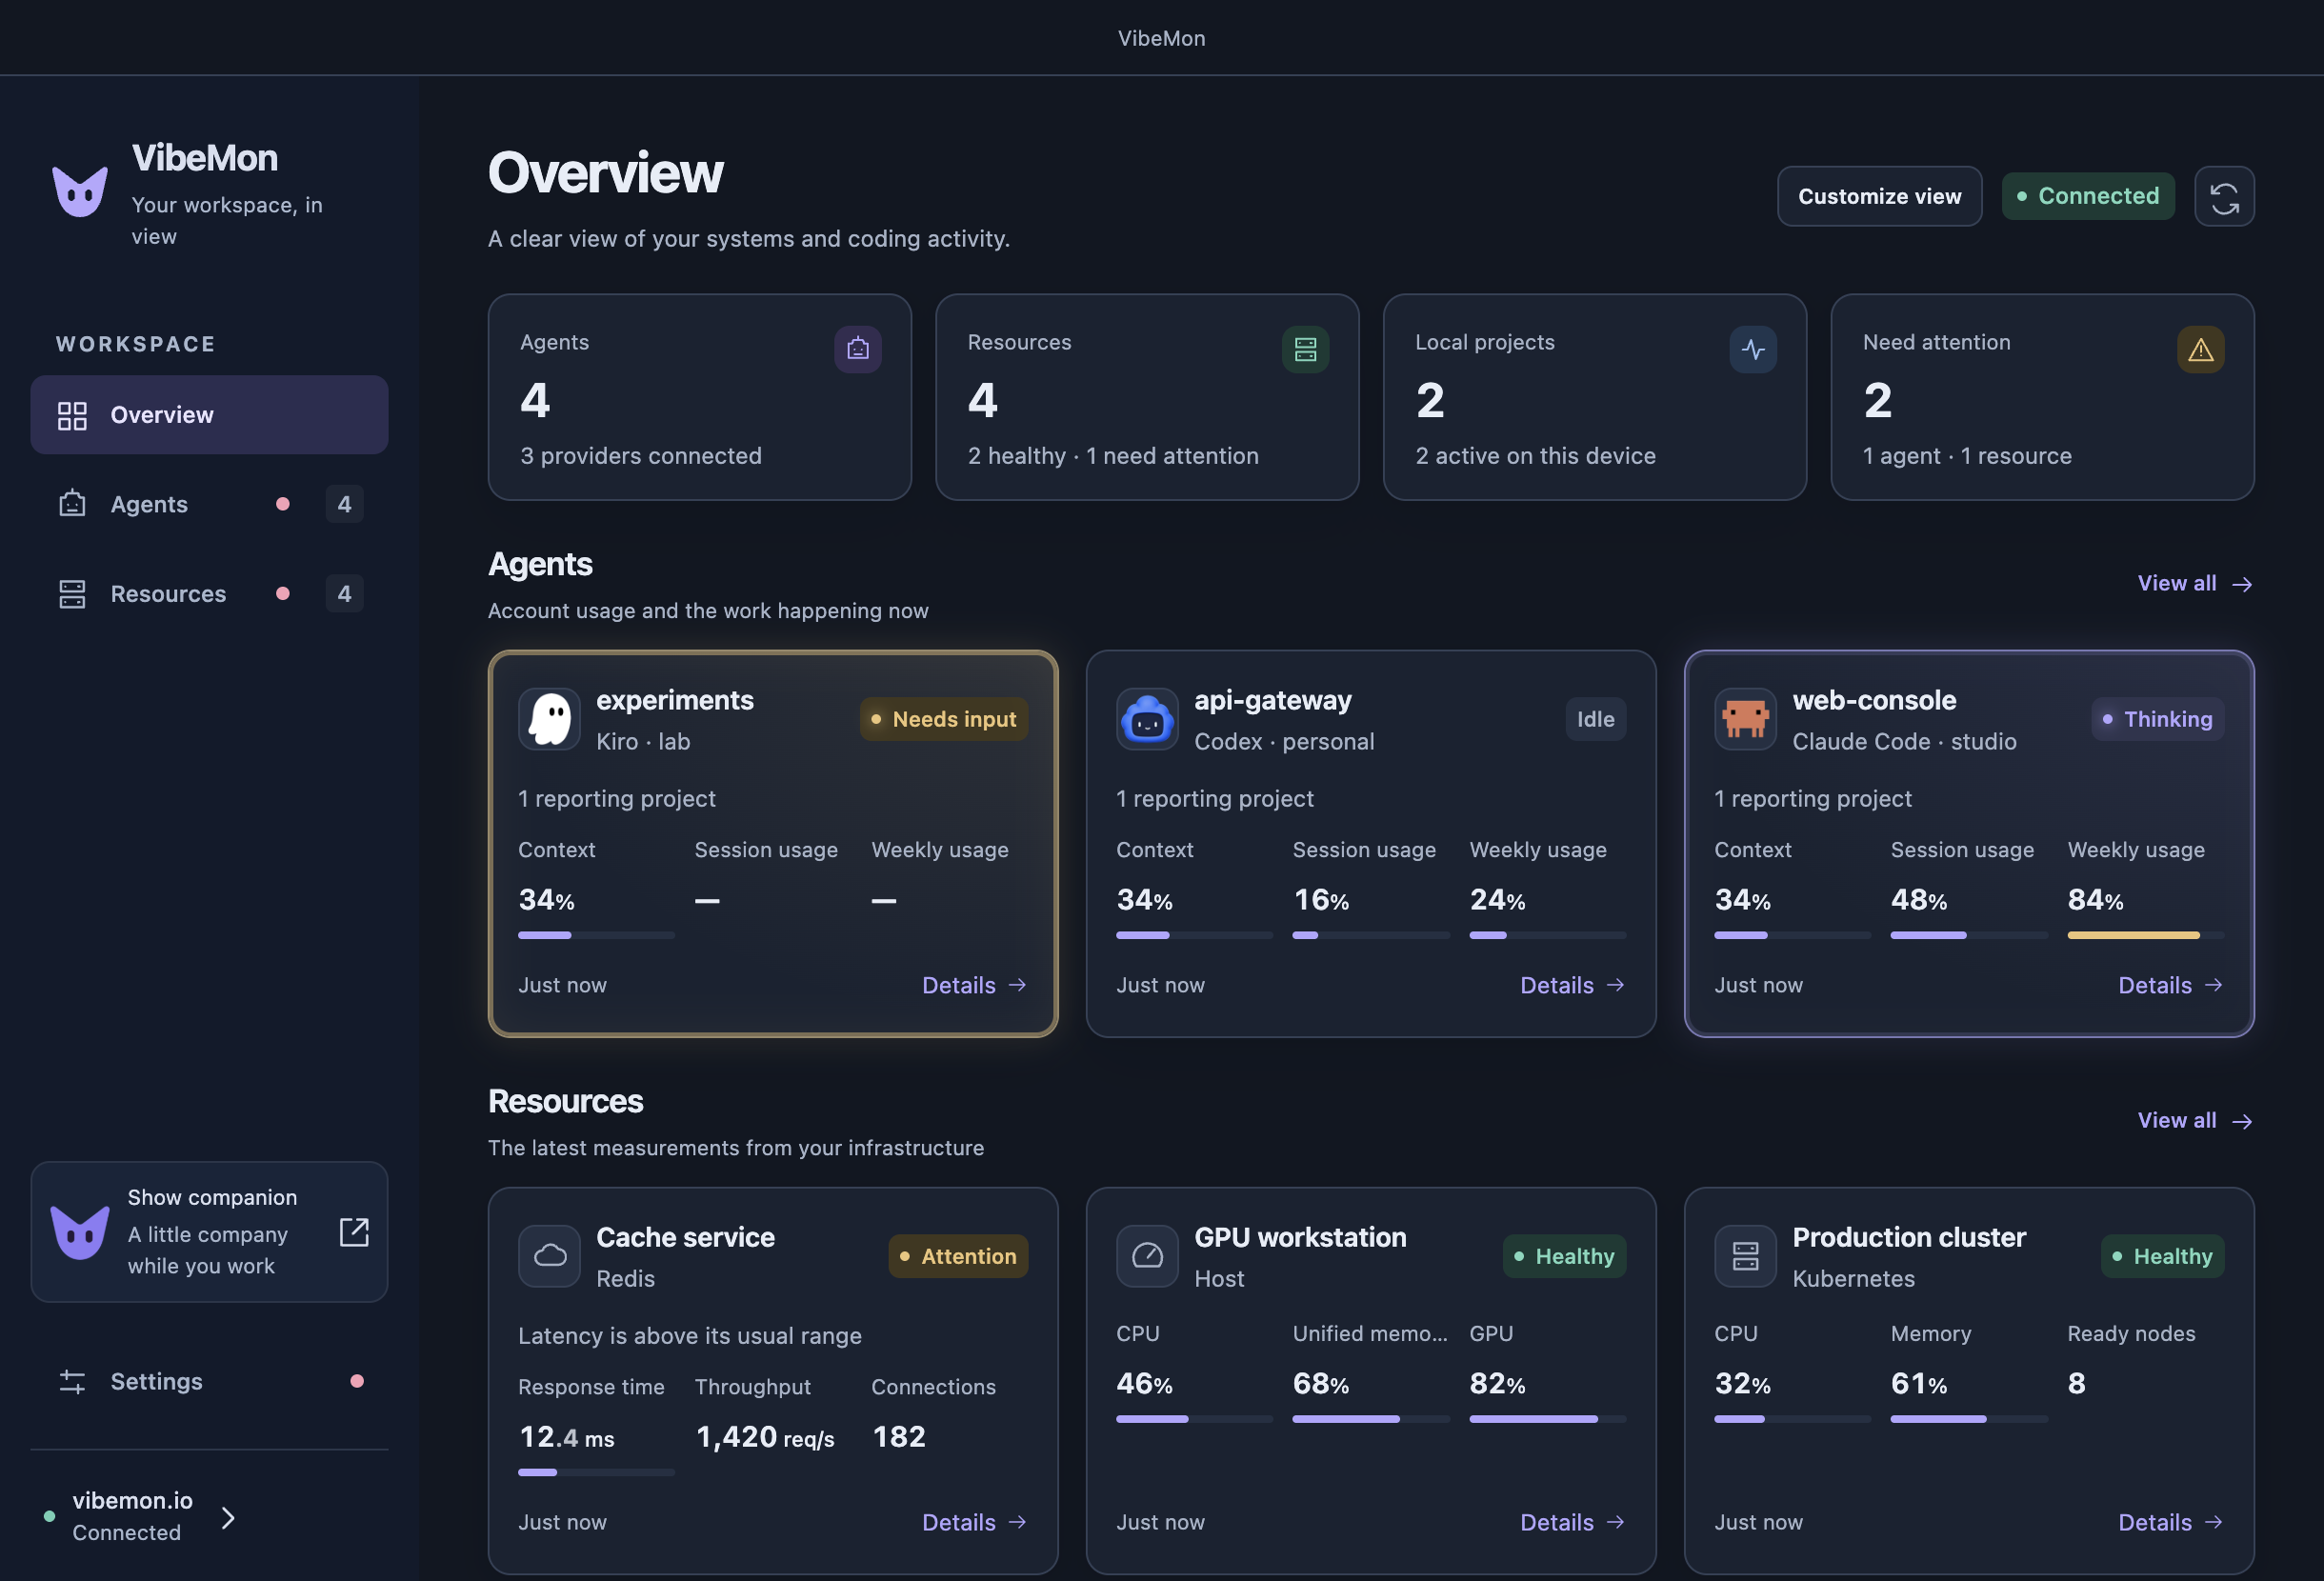Click the Show companion card
Screen dimensions: 2324x1581
[x=209, y=1231]
